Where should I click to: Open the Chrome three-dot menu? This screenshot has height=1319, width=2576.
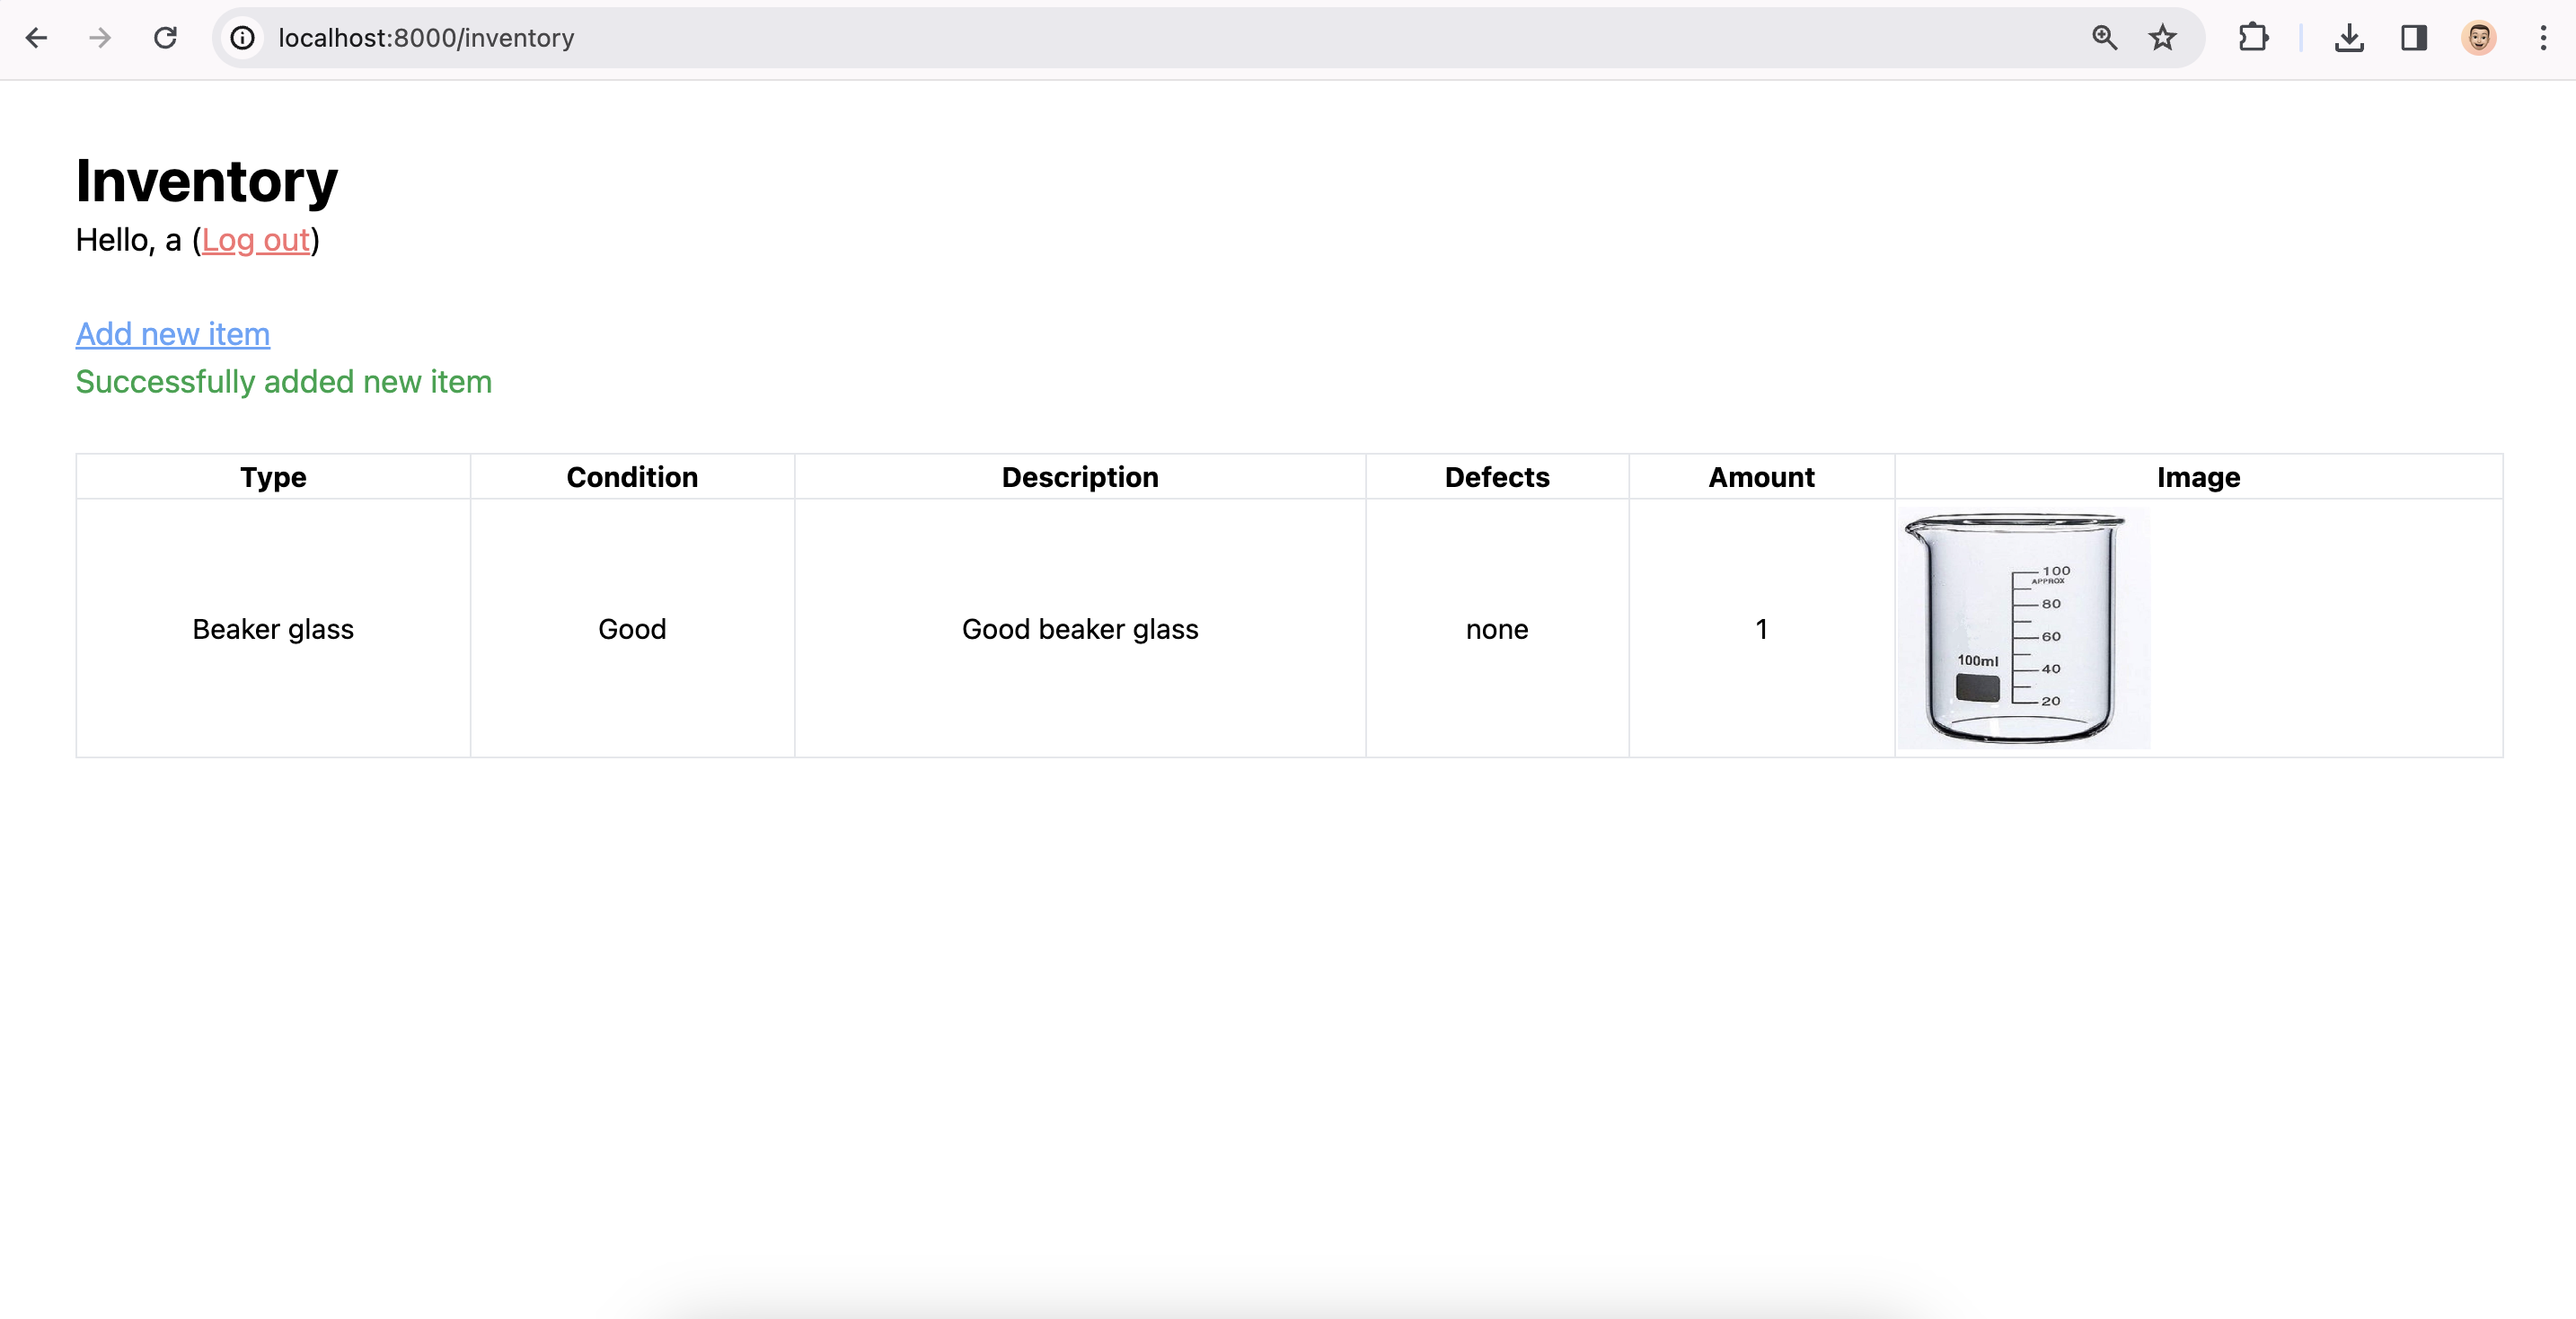click(x=2543, y=38)
